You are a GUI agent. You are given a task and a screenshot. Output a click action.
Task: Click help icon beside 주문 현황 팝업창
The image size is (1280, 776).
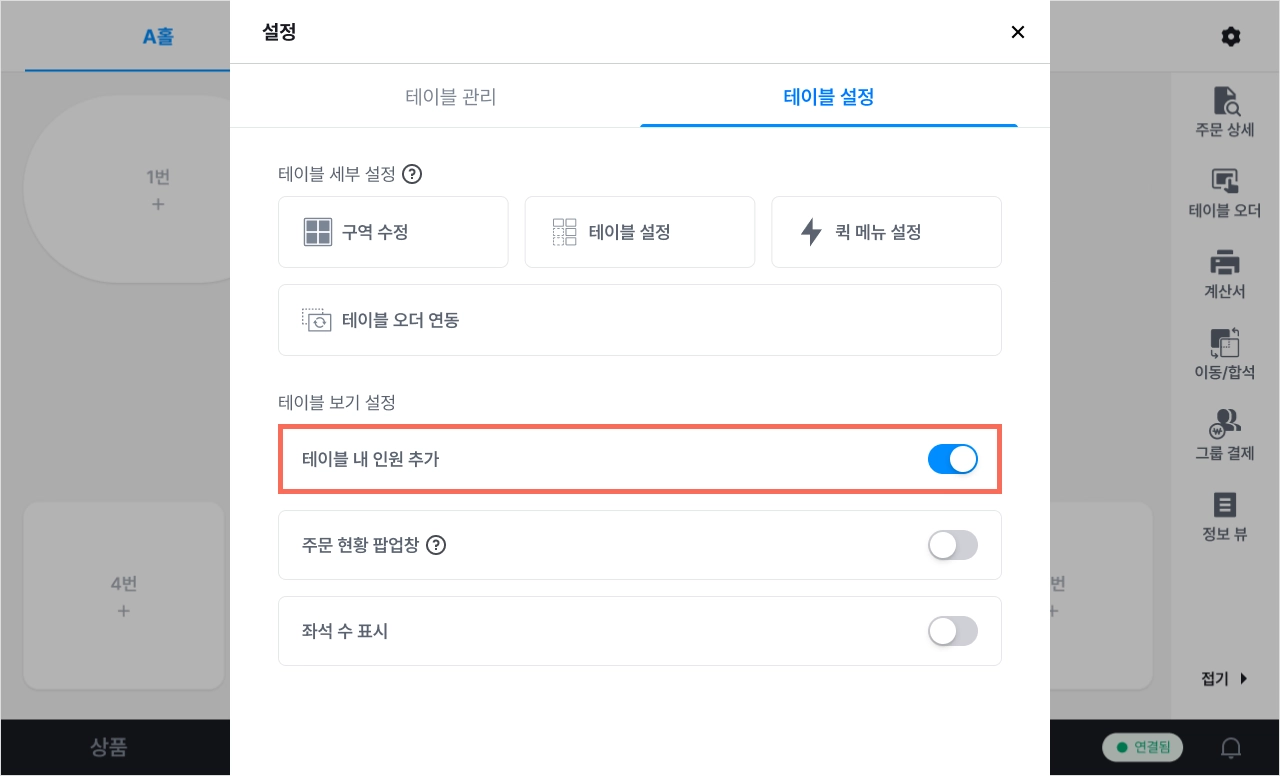(x=436, y=545)
